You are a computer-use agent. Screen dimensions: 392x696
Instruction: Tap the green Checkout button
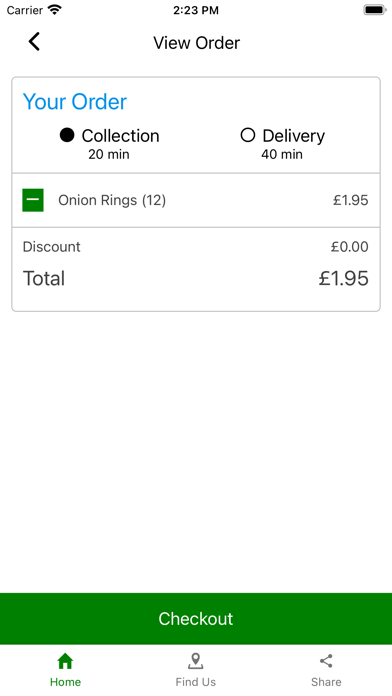(196, 619)
